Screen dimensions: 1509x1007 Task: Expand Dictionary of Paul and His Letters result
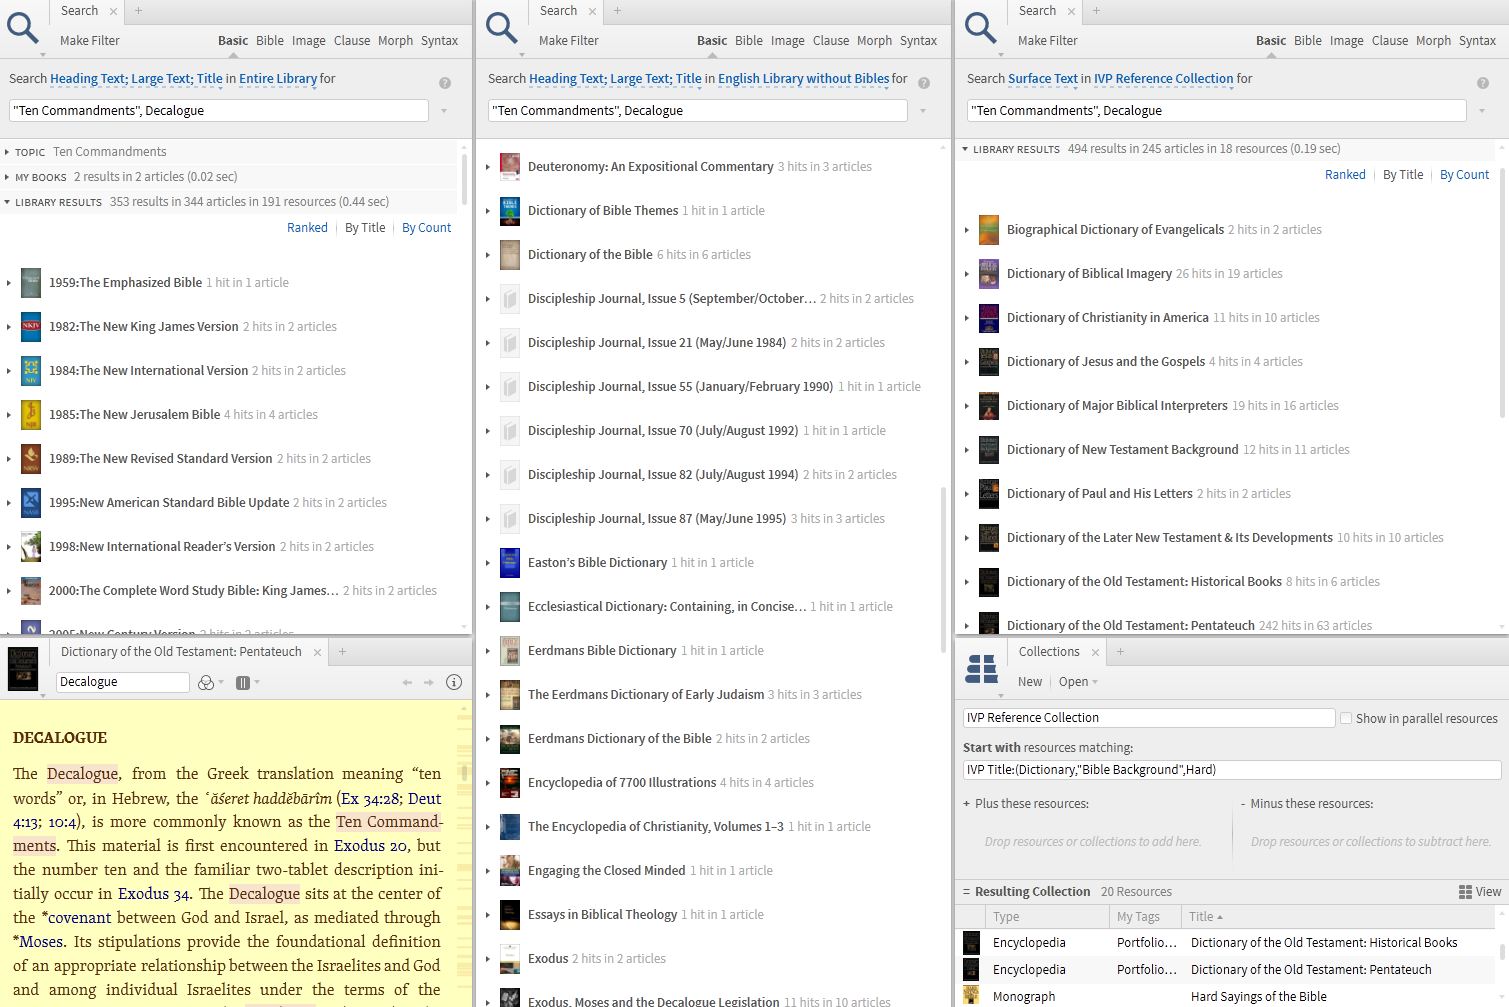(x=967, y=494)
